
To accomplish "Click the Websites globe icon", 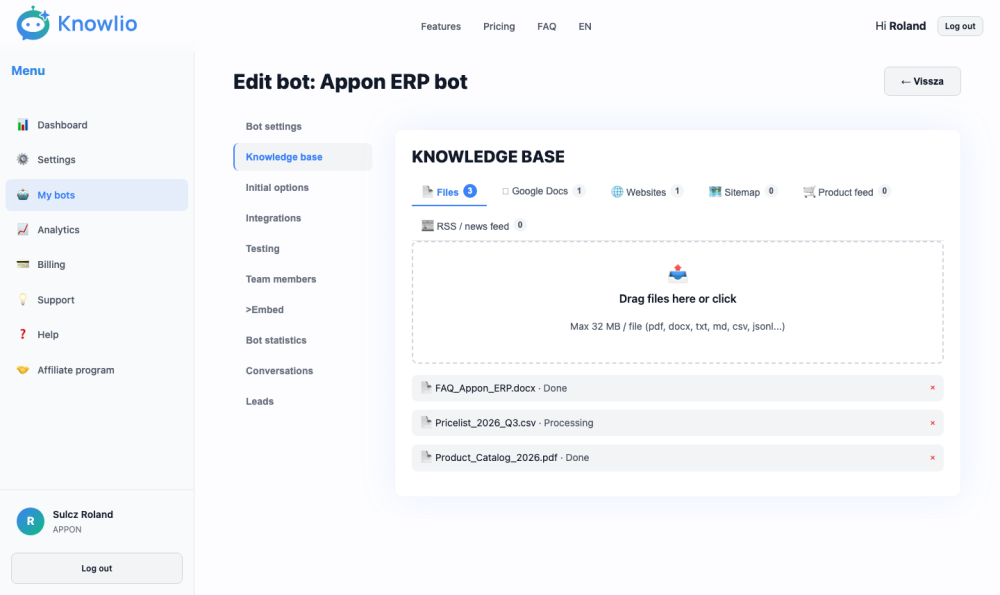I will coord(617,191).
